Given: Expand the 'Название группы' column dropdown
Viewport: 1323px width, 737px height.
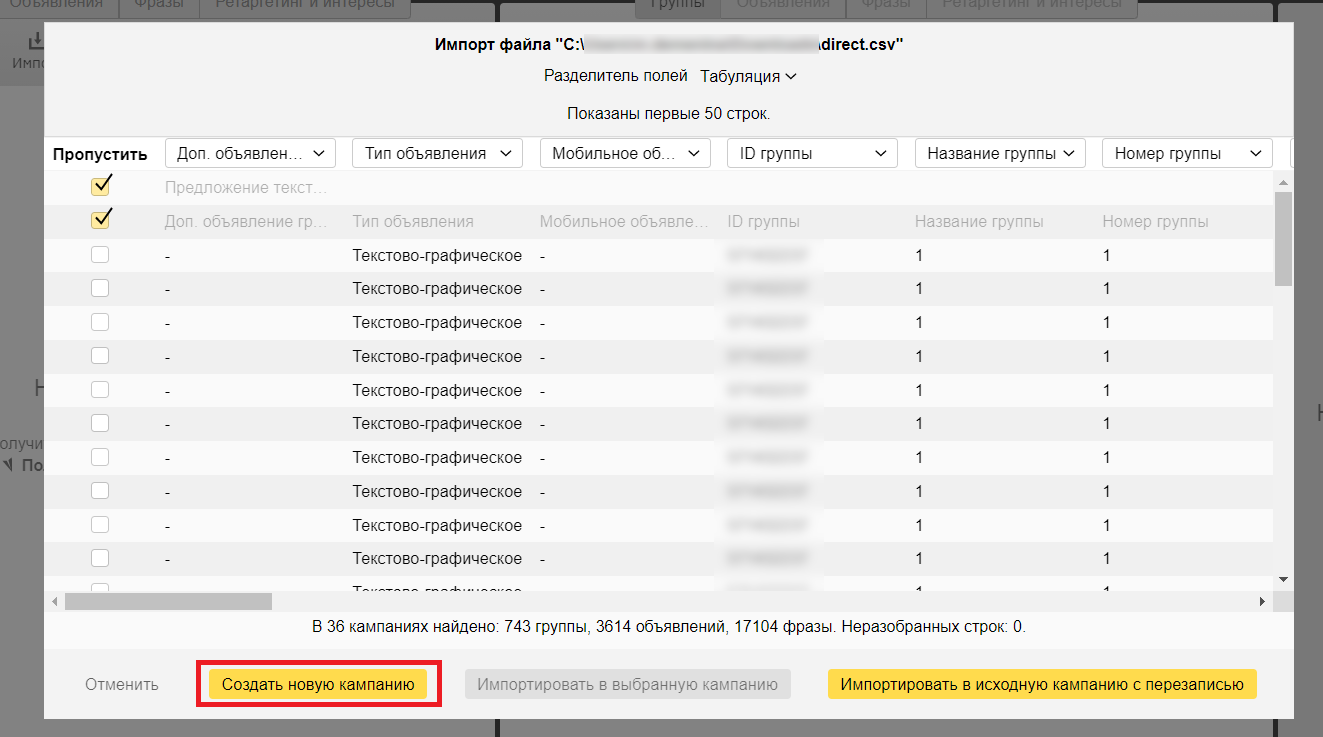Looking at the screenshot, I should tap(999, 153).
